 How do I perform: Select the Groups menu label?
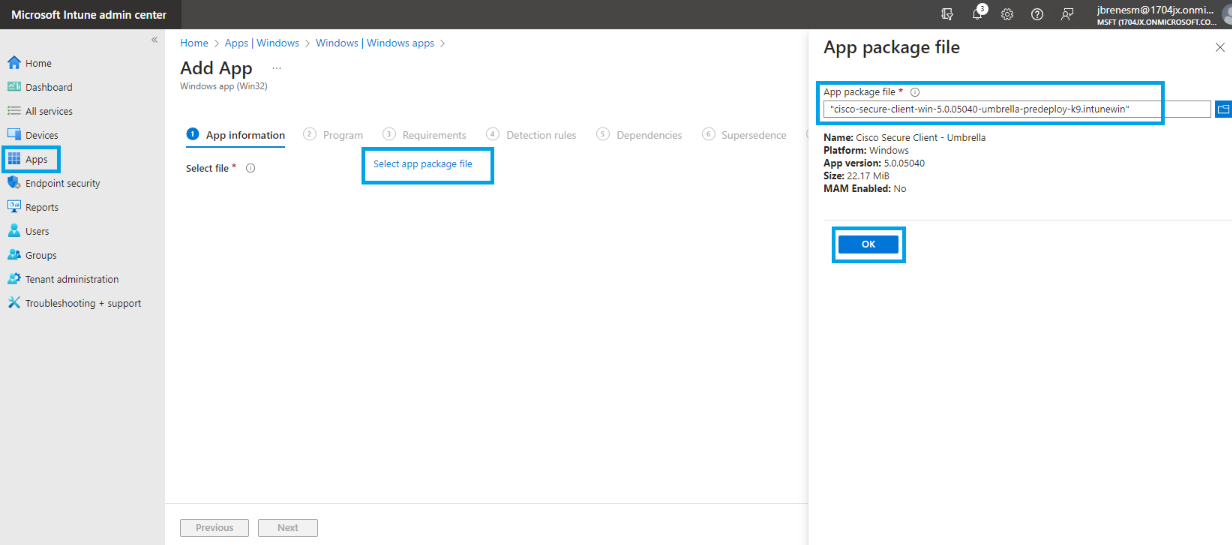[41, 255]
